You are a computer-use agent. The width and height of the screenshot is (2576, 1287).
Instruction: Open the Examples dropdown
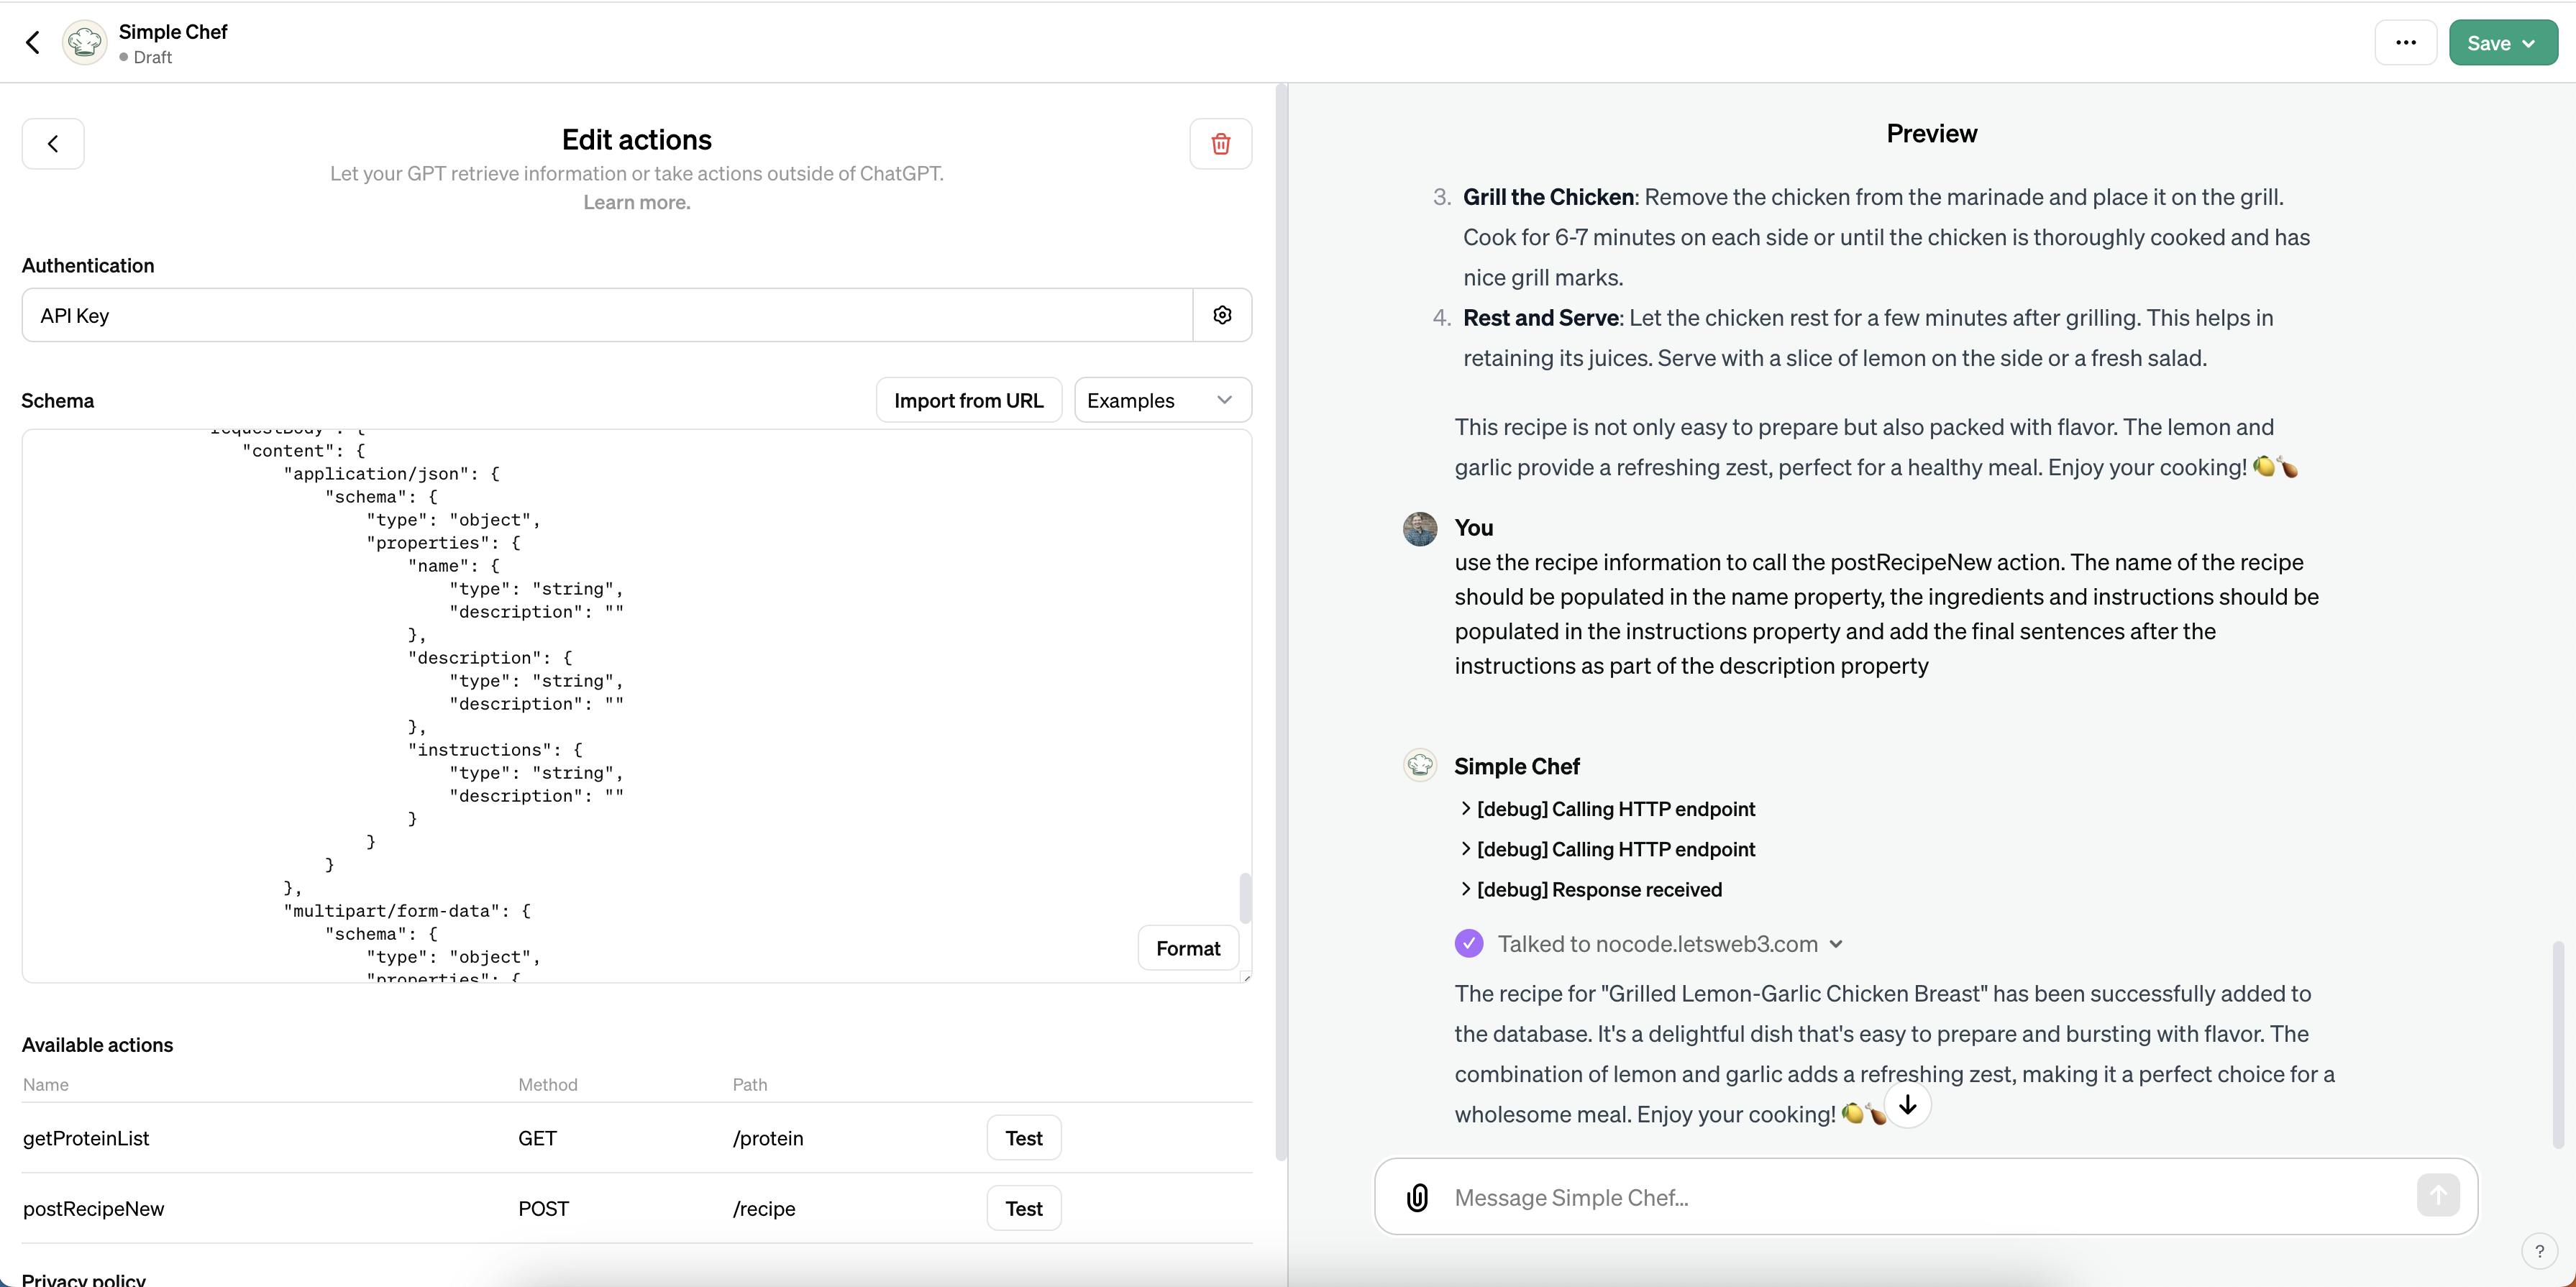pyautogui.click(x=1162, y=400)
